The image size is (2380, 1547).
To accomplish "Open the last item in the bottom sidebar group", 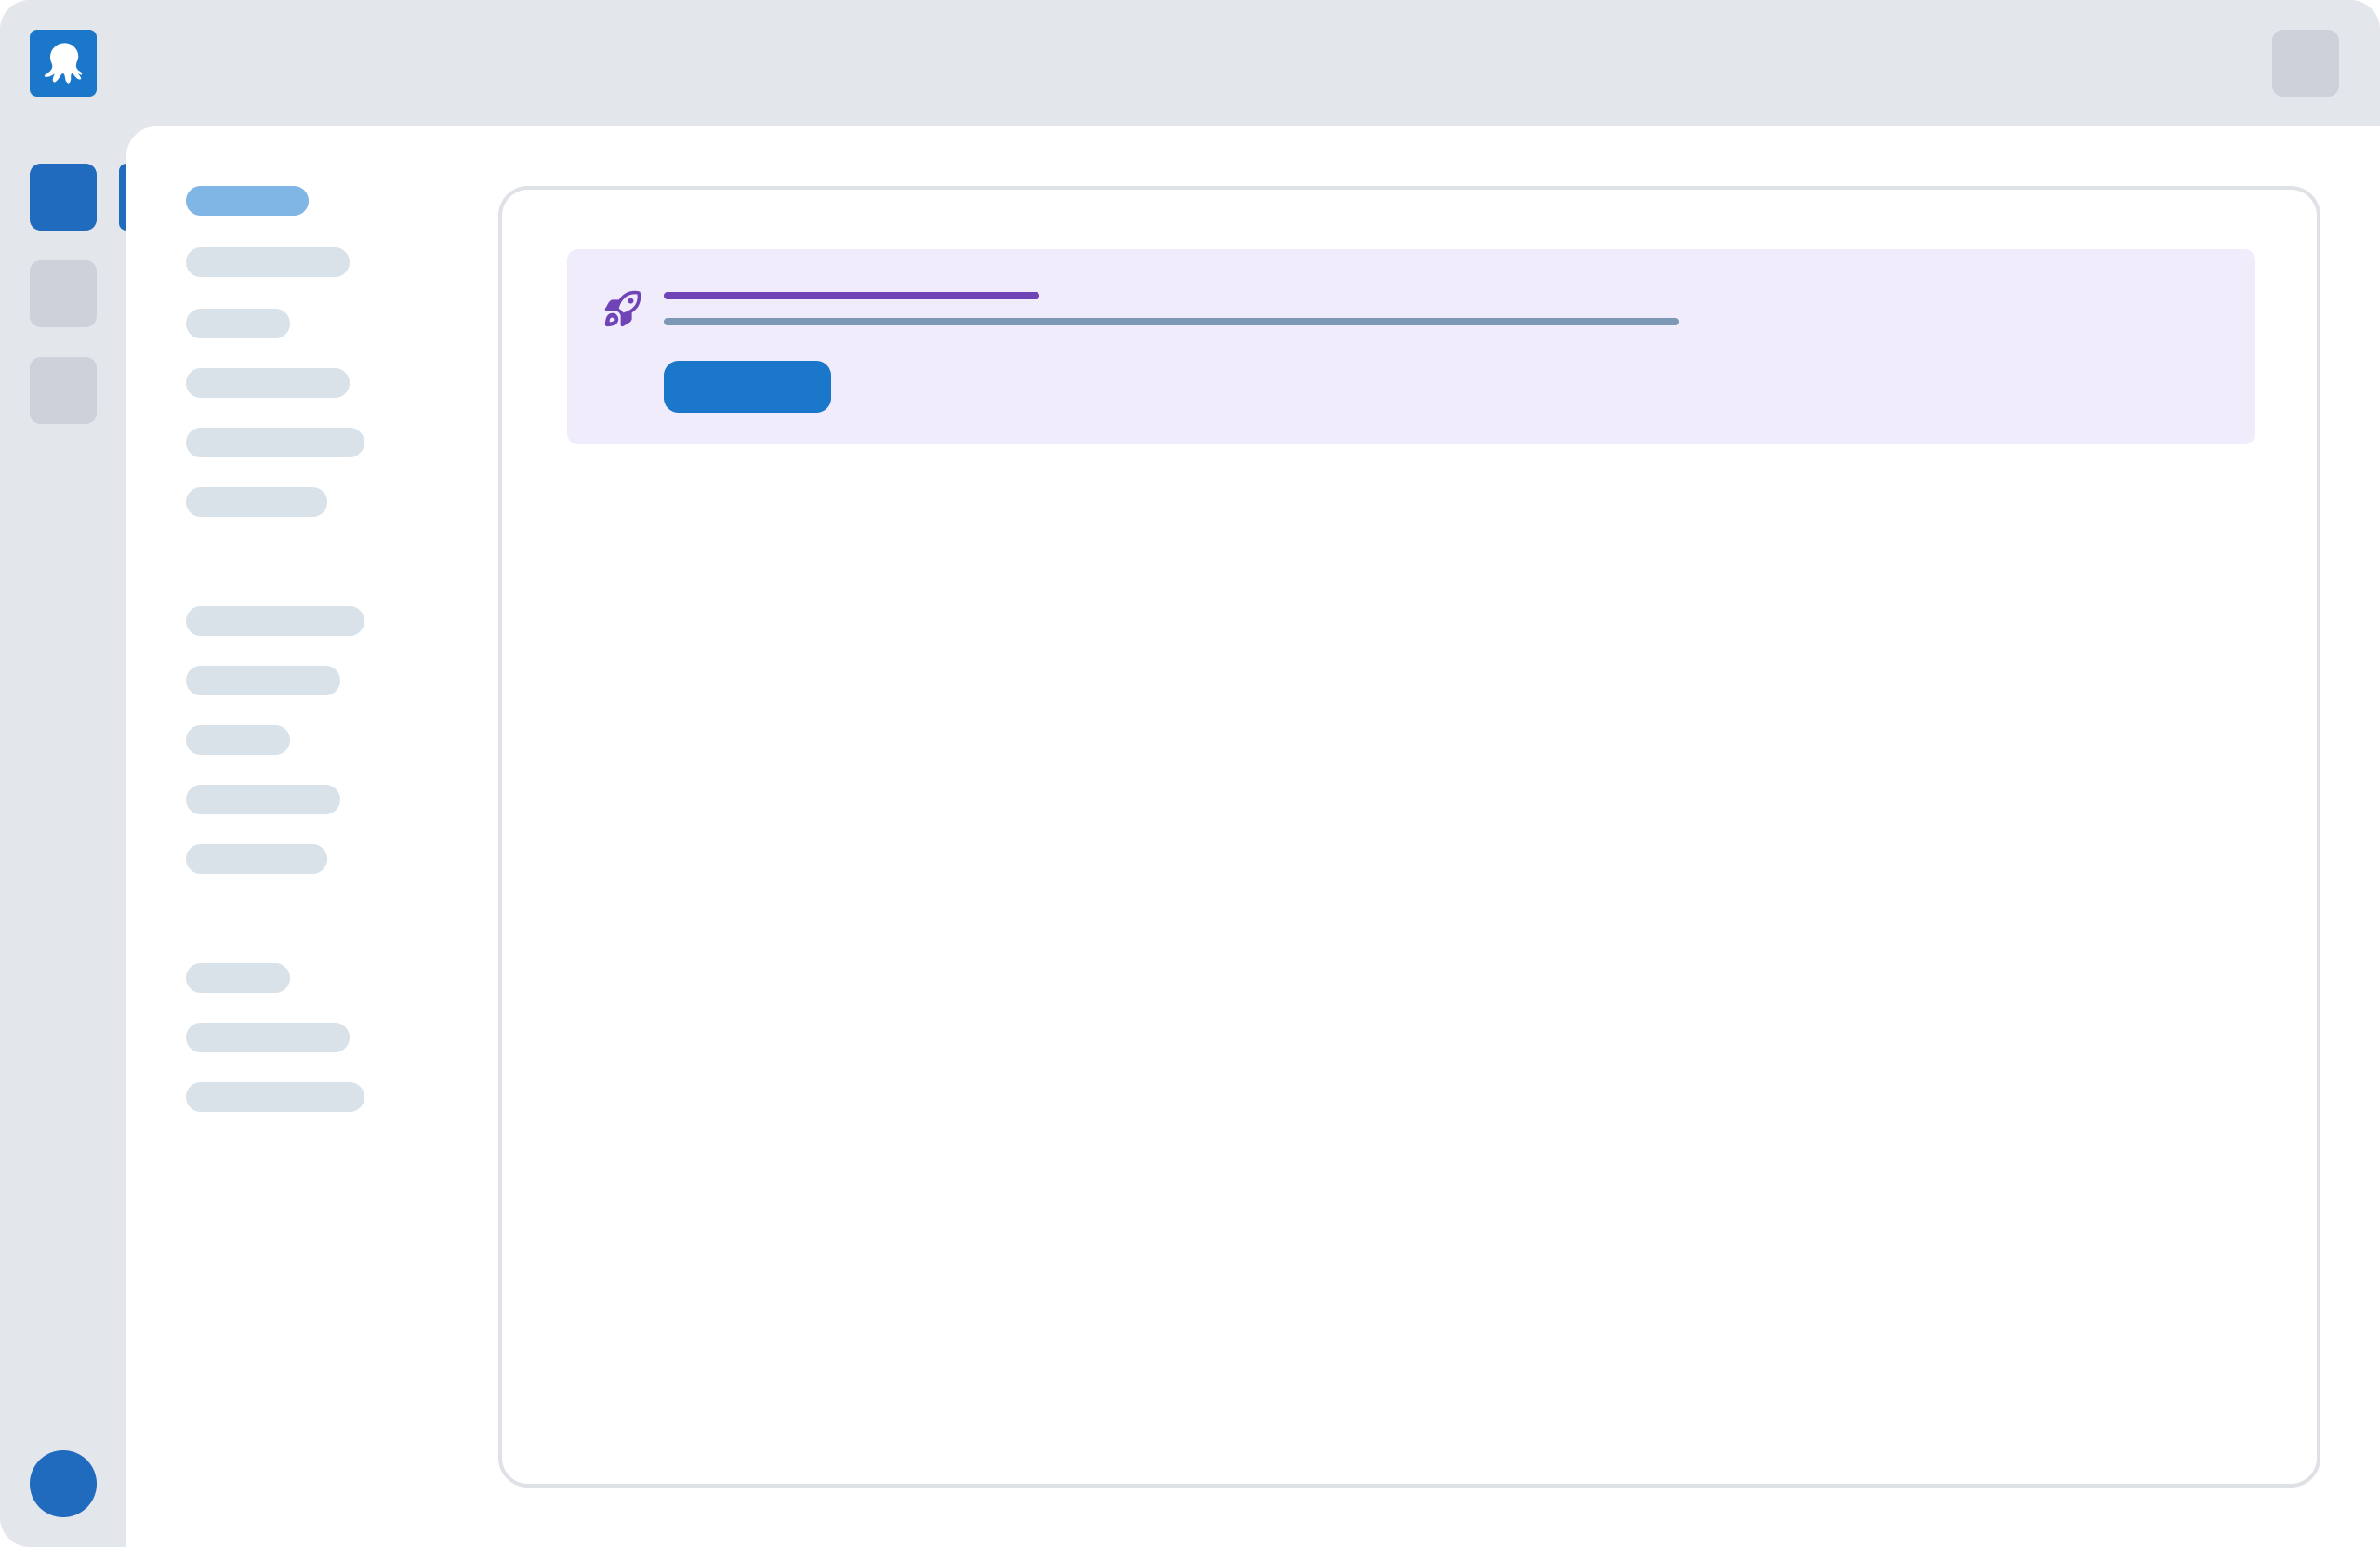I will [x=275, y=1097].
